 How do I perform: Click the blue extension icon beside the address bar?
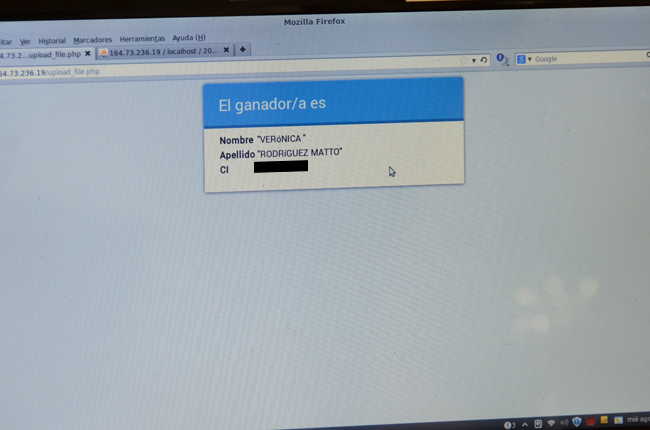coord(501,59)
